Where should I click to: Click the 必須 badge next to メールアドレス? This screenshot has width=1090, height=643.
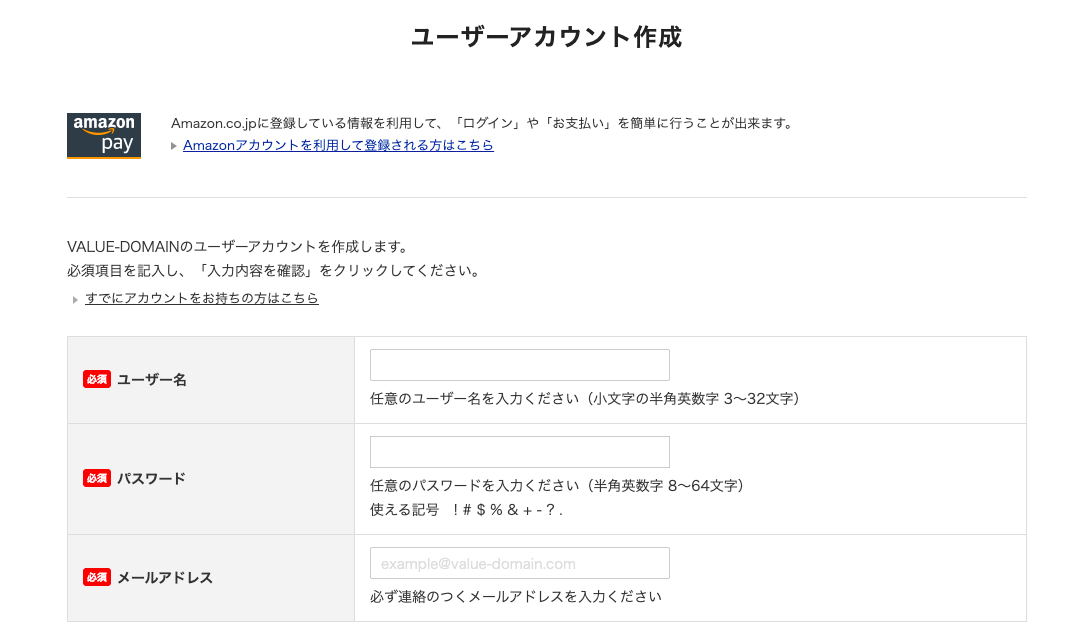(x=97, y=577)
